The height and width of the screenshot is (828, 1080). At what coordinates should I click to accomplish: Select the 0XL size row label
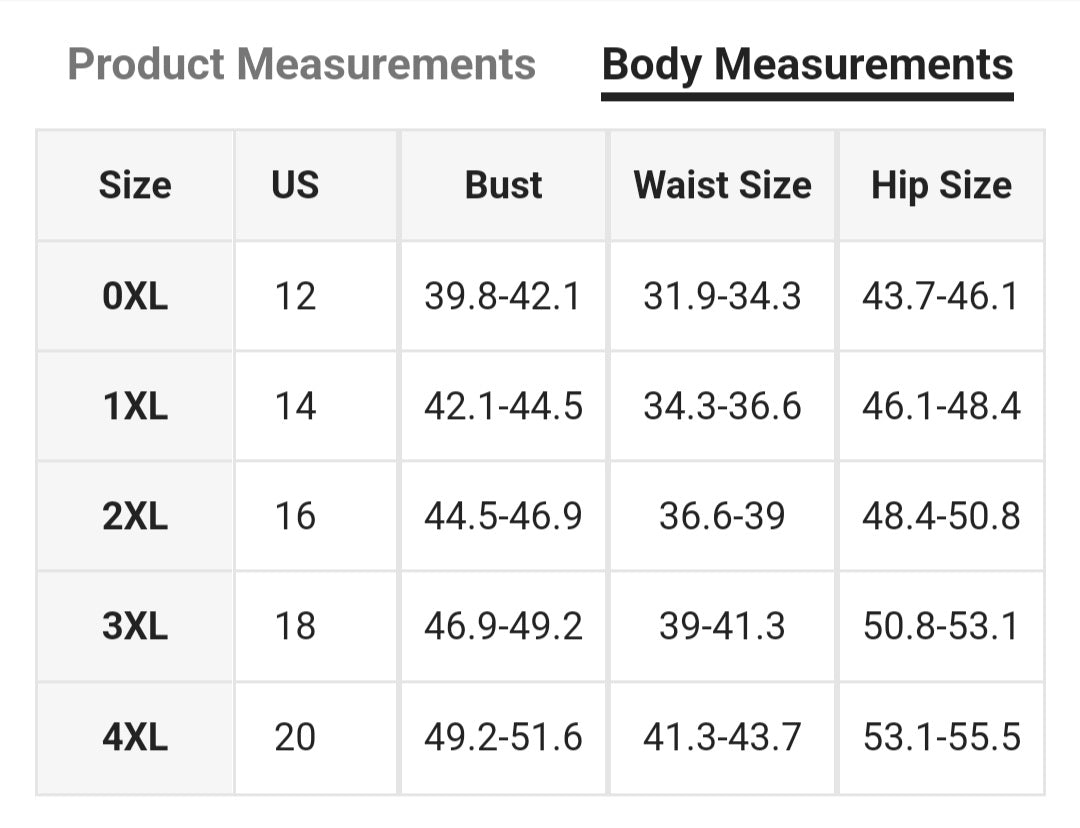coord(135,296)
